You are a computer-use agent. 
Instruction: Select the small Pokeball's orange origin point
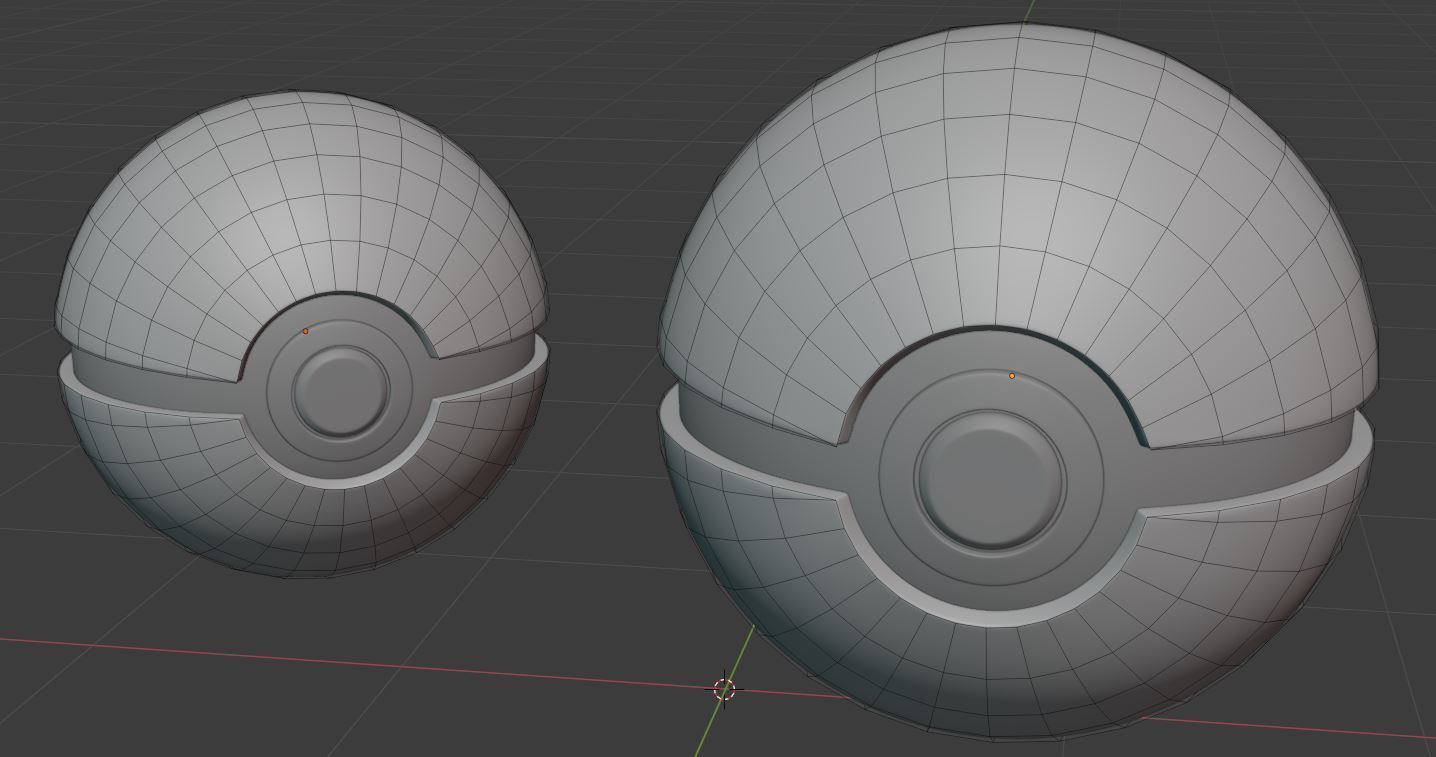pyautogui.click(x=306, y=331)
